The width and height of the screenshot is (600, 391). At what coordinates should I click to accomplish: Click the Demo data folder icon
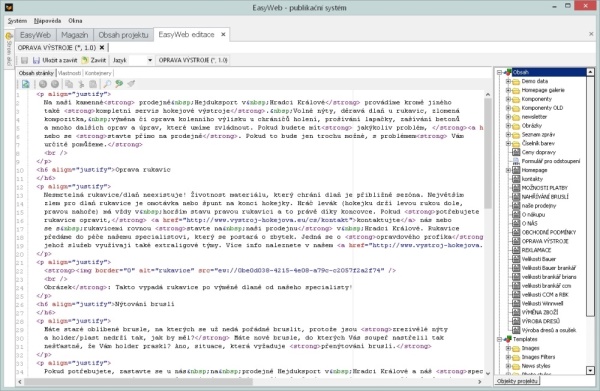(x=516, y=81)
